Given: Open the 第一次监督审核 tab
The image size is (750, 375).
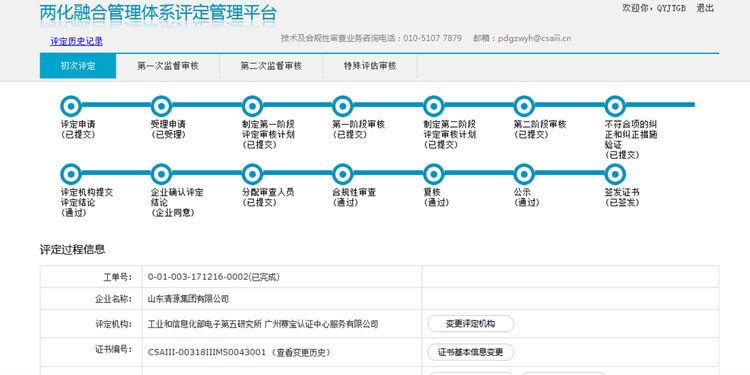Looking at the screenshot, I should [x=168, y=66].
